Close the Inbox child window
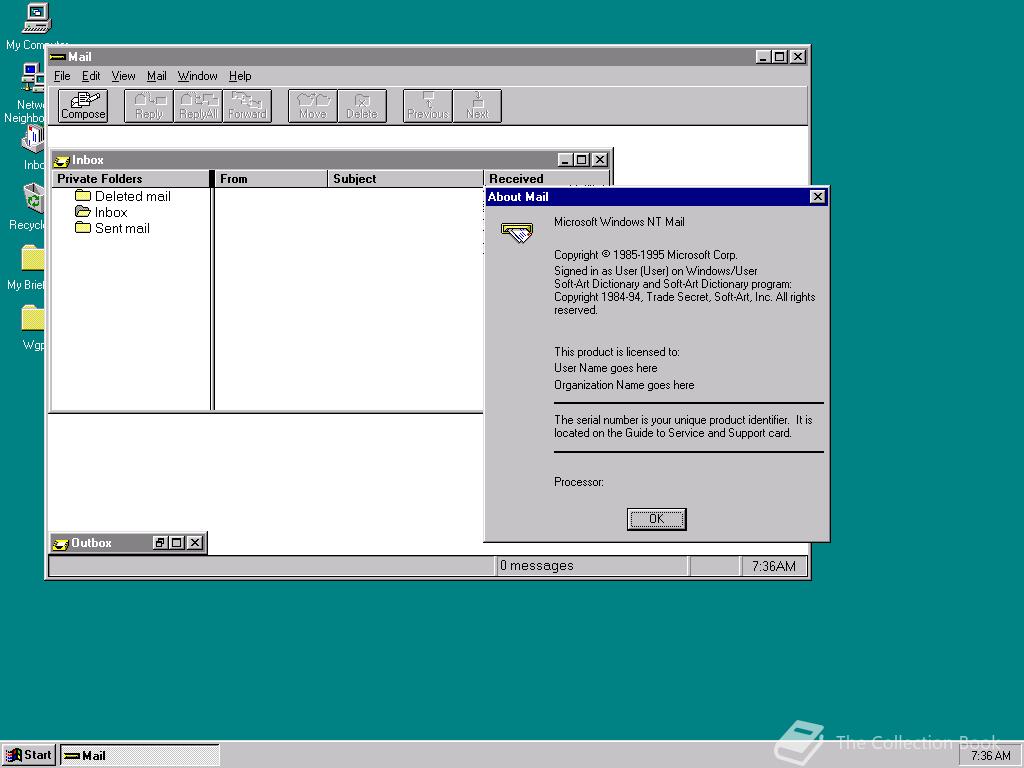Image resolution: width=1024 pixels, height=768 pixels. point(600,160)
